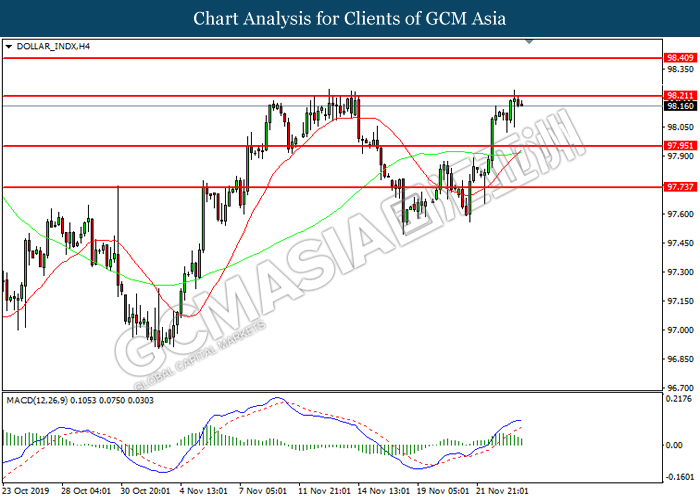Click the 11 Nov 21:01 time label

point(324,491)
